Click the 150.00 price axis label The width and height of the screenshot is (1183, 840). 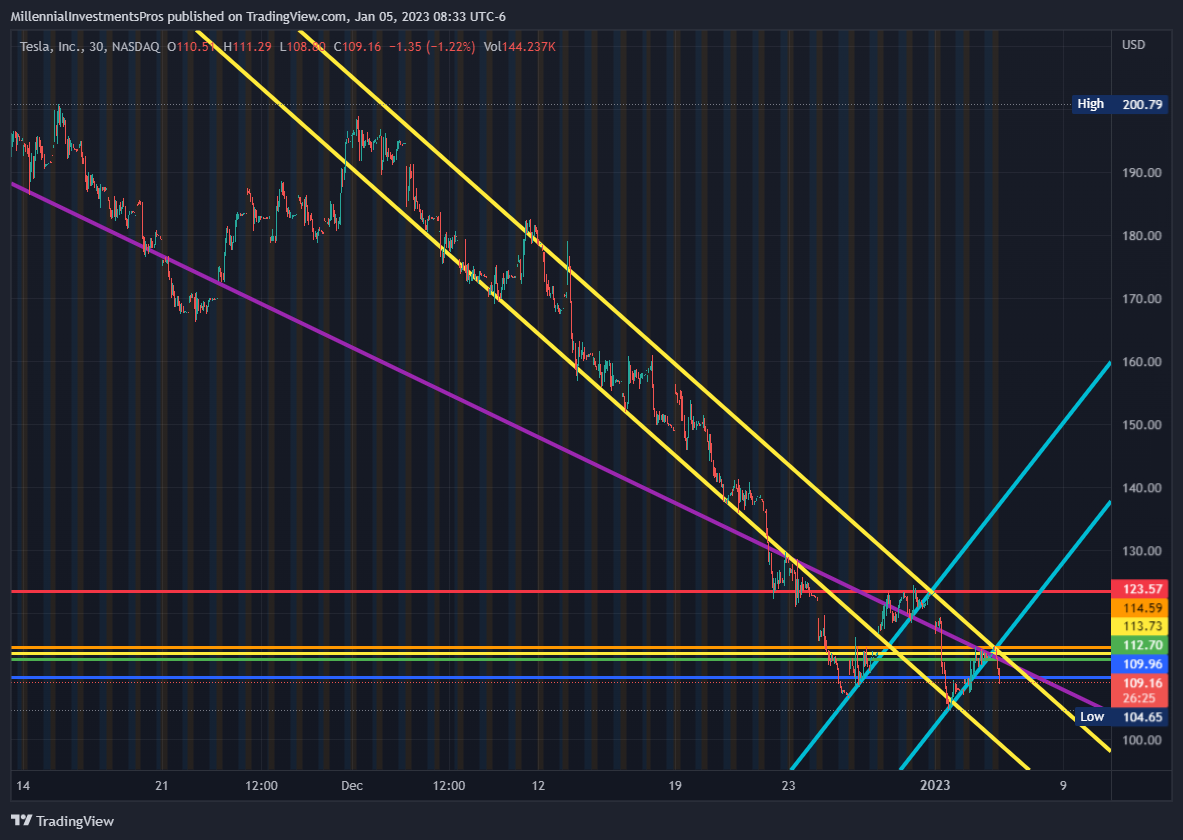1142,425
